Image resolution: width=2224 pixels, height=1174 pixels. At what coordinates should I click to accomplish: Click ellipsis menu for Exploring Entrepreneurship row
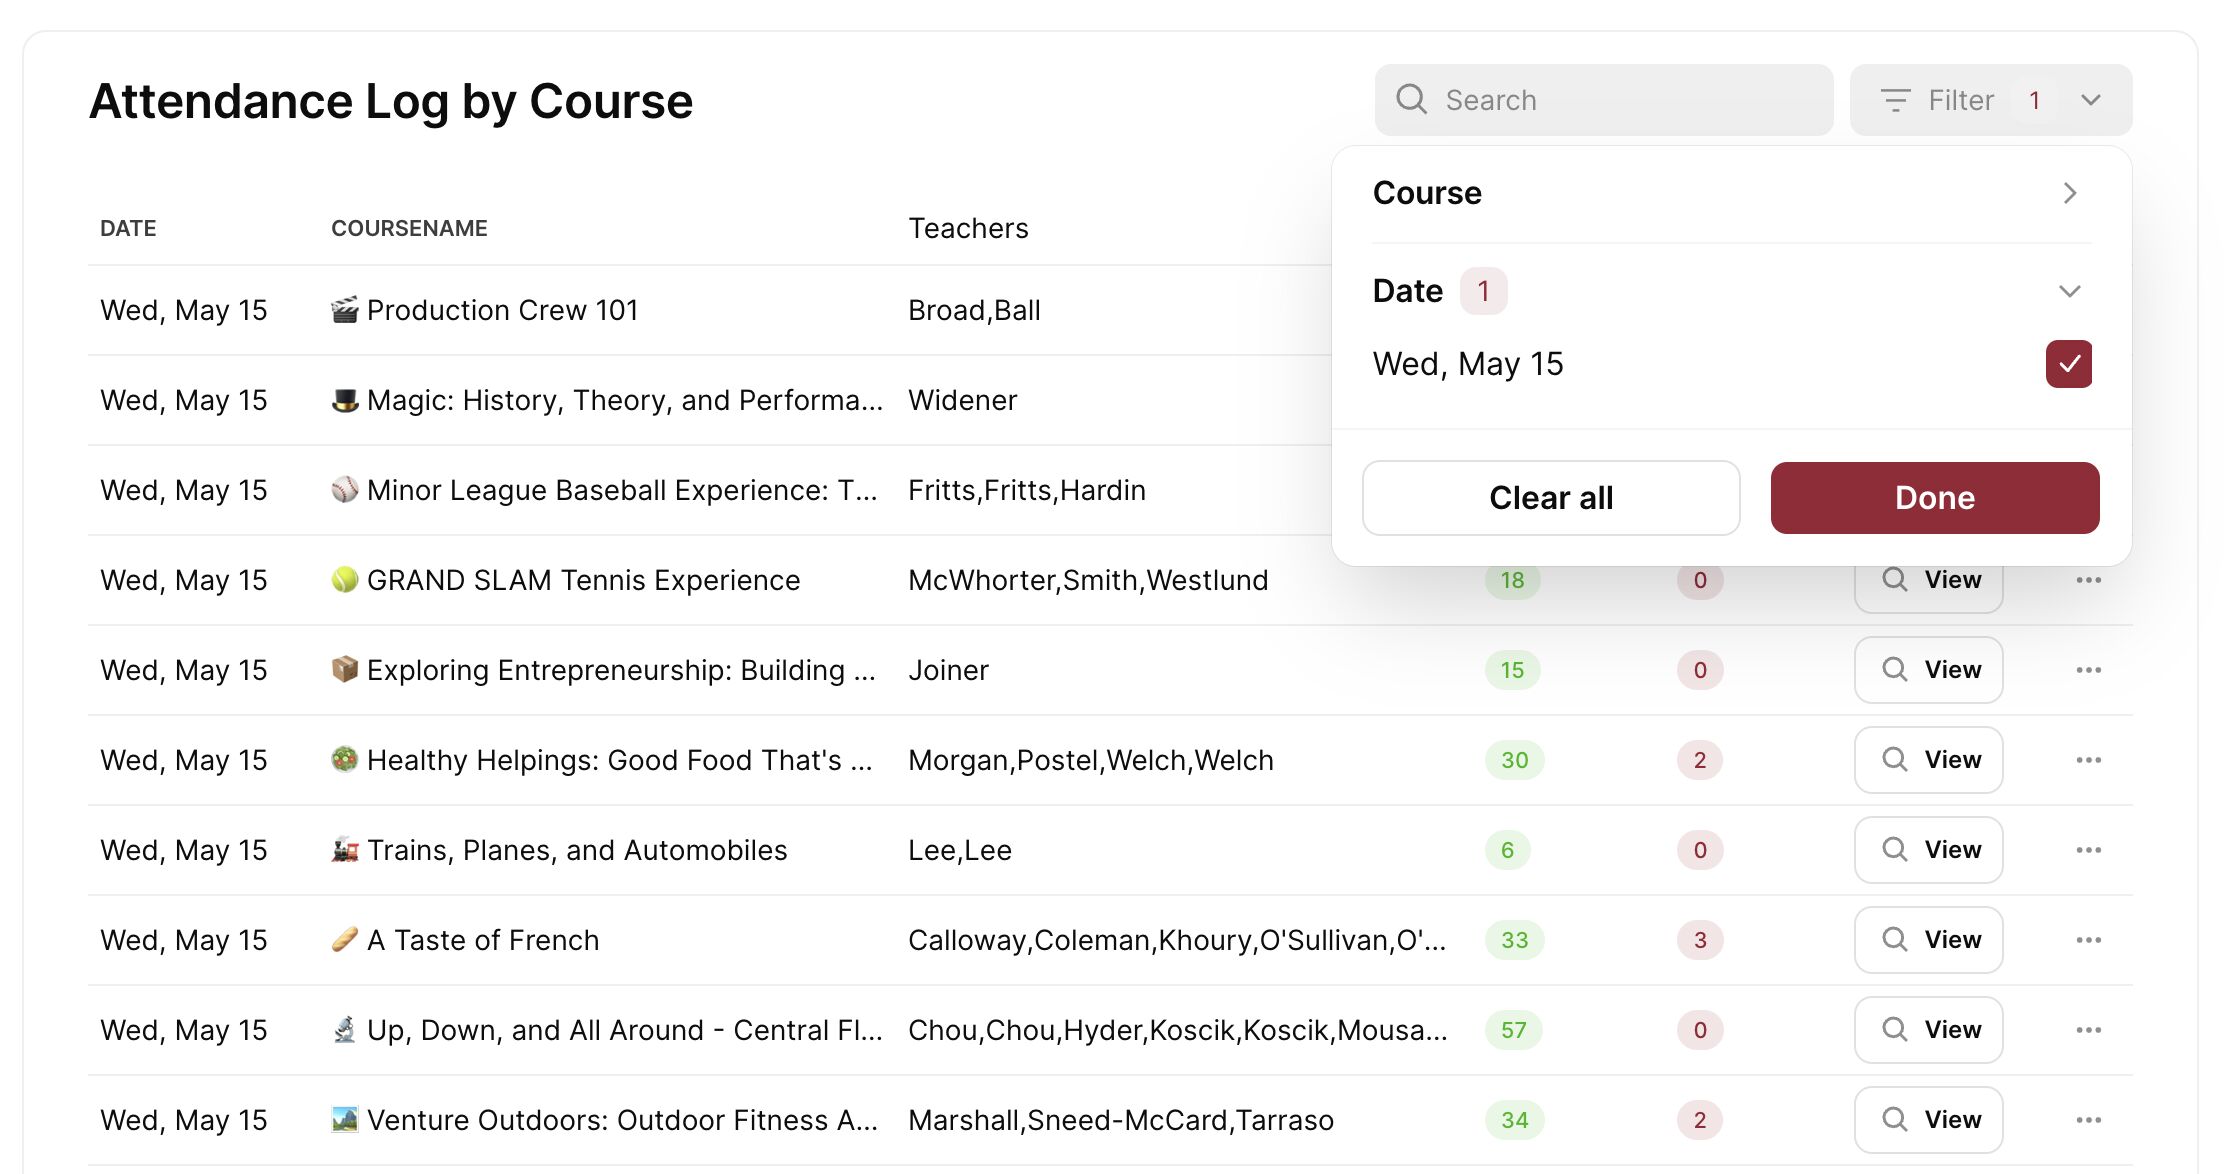pyautogui.click(x=2088, y=670)
